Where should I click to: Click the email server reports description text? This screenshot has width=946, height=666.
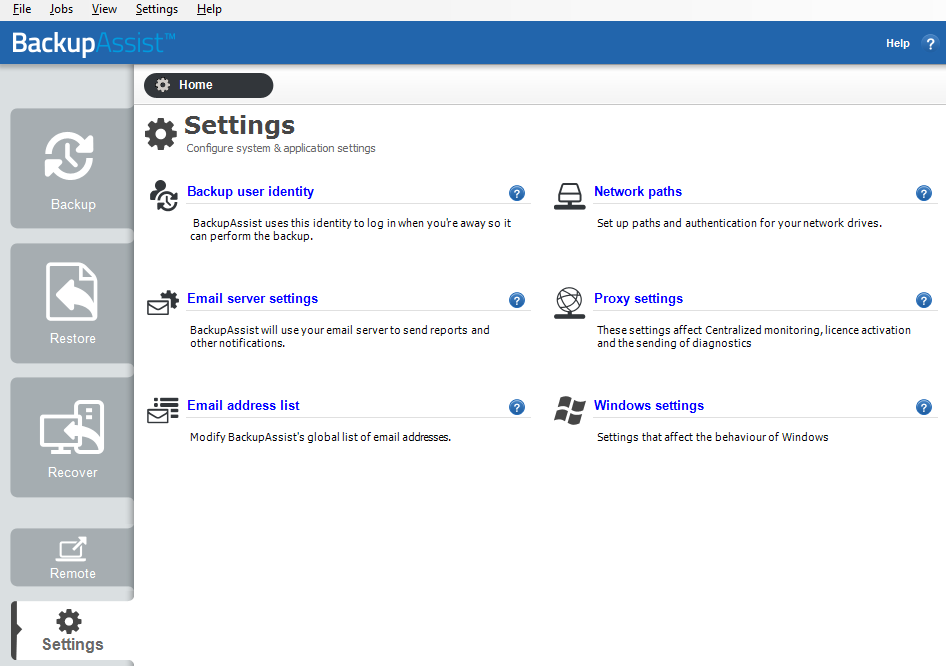pyautogui.click(x=340, y=337)
